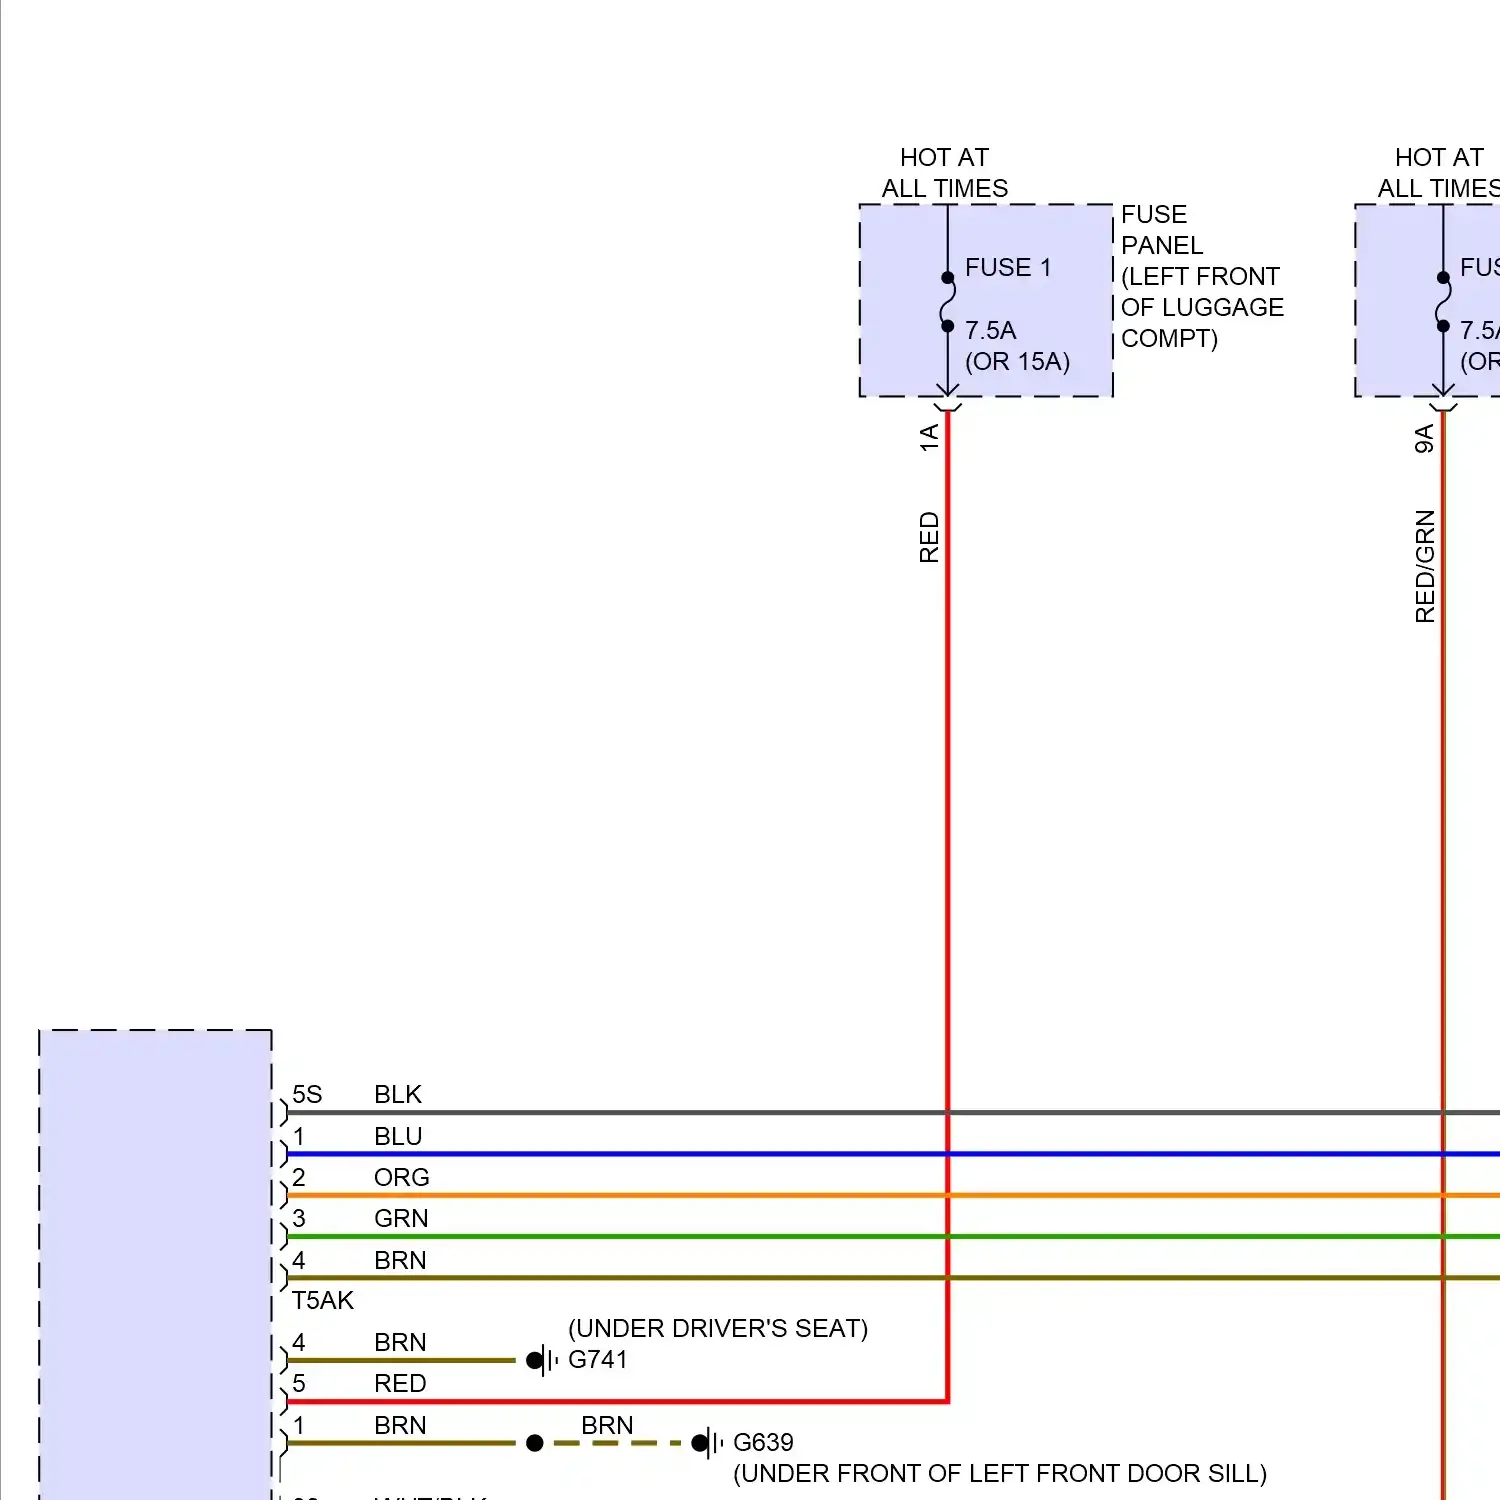Click the "BRN" label above the dashed wire
Image resolution: width=1500 pixels, height=1500 pixels.
pos(607,1425)
